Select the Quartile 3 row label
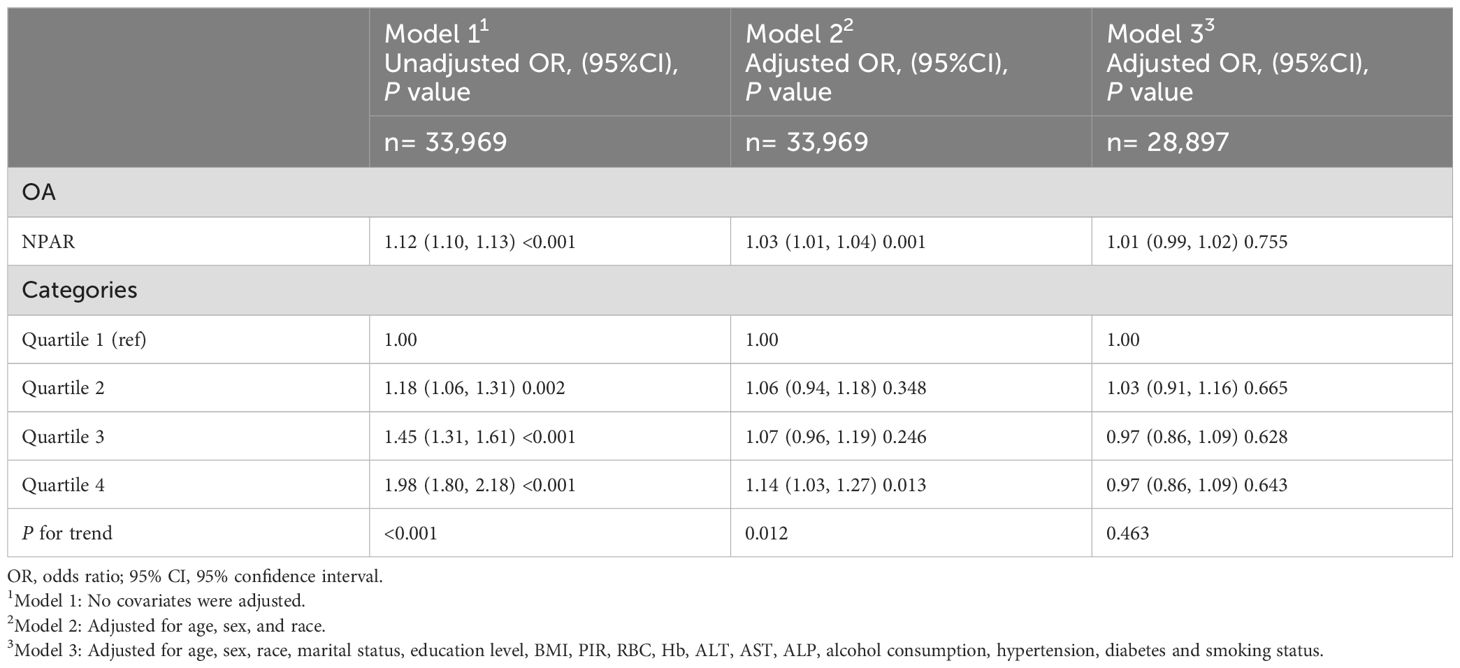 point(56,436)
